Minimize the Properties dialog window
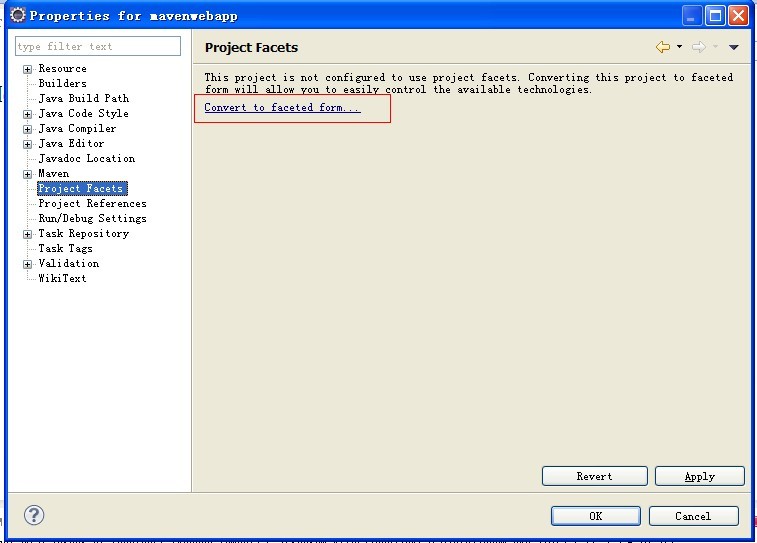Viewport: 757px width, 543px height. pos(692,15)
